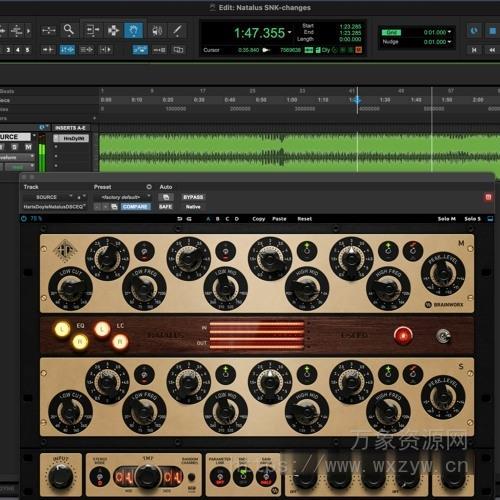Toggle BYPASS in plugin header
The height and width of the screenshot is (500, 500).
pos(193,197)
